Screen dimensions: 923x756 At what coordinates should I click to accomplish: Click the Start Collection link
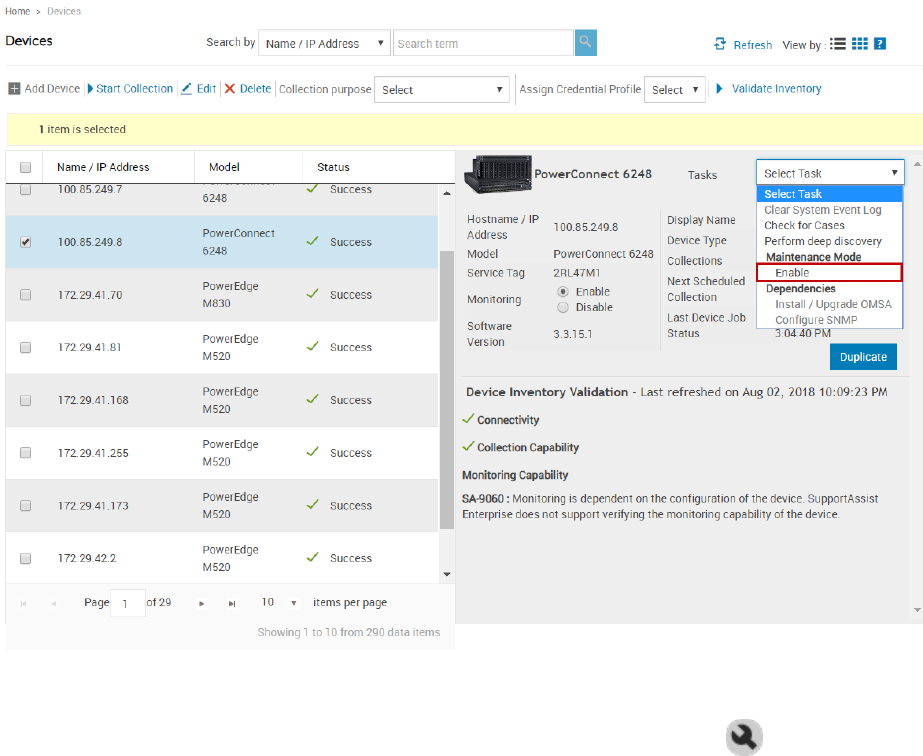tap(134, 89)
